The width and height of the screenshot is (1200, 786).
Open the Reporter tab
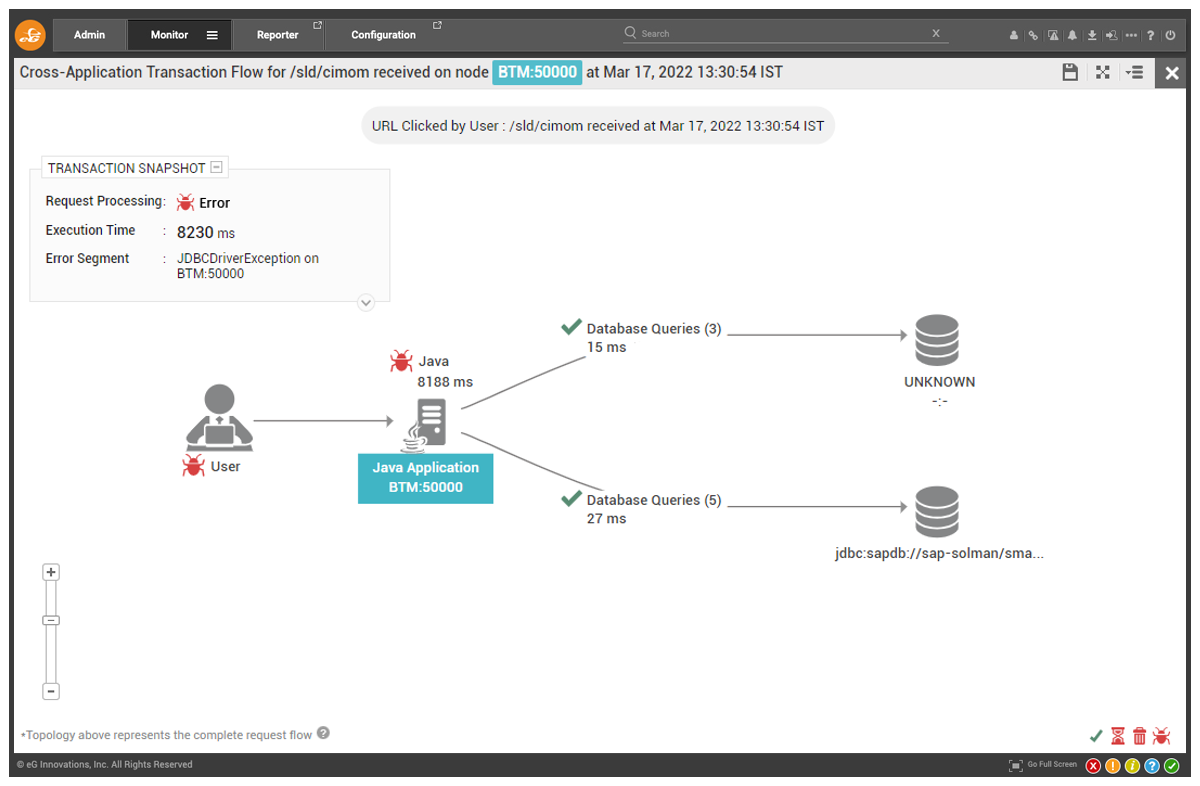pos(278,35)
